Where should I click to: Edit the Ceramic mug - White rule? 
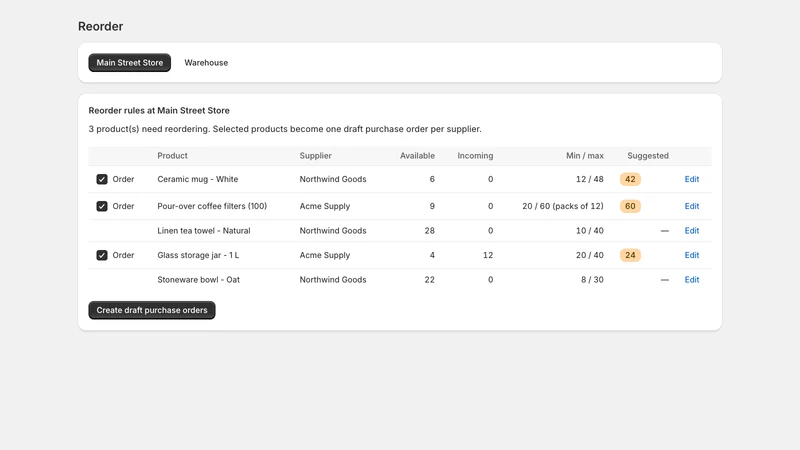(691, 179)
